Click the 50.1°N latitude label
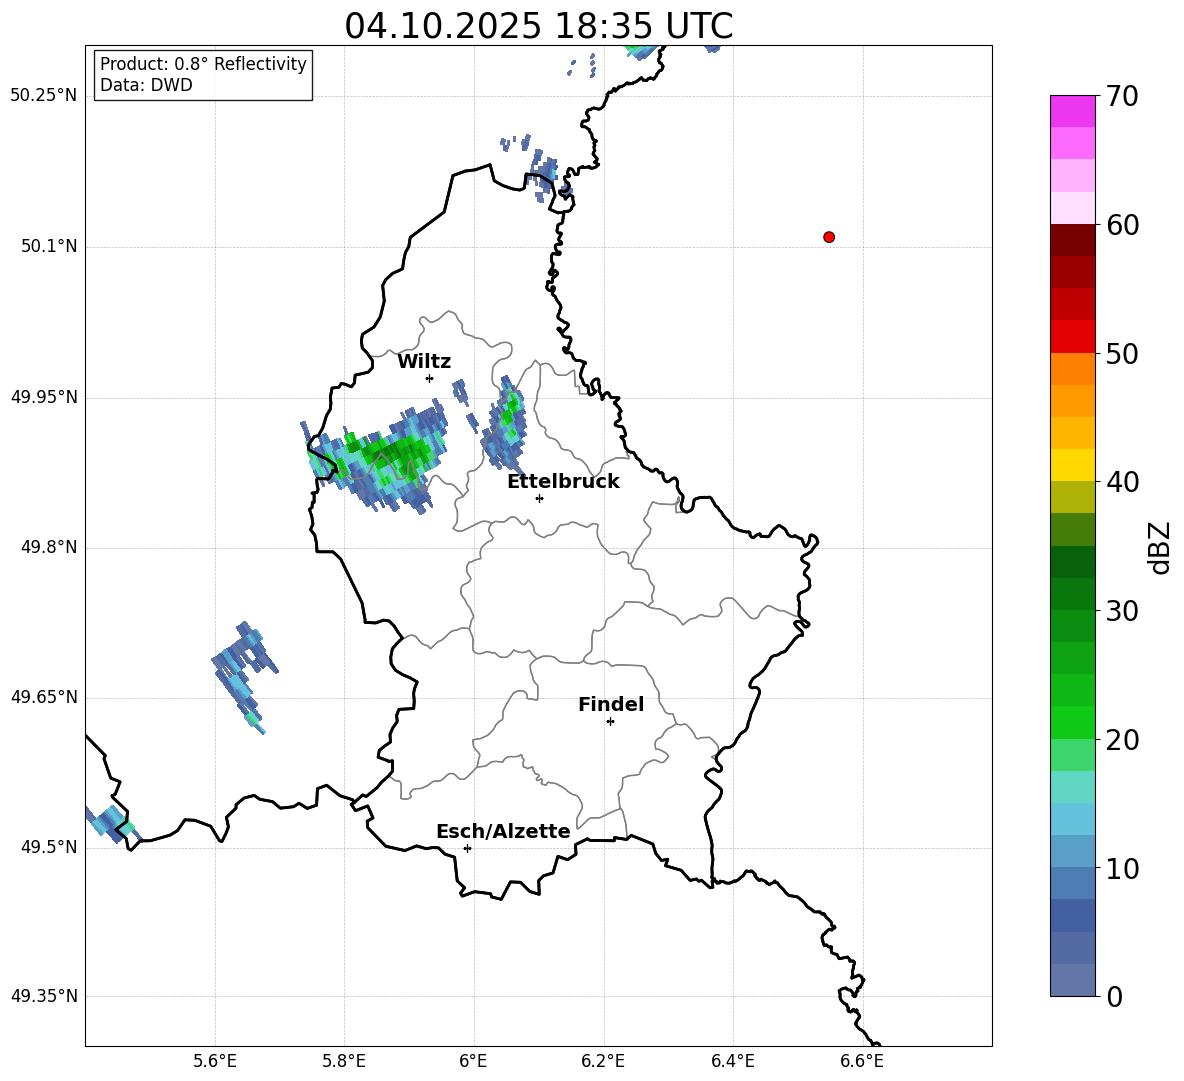 tap(49, 246)
